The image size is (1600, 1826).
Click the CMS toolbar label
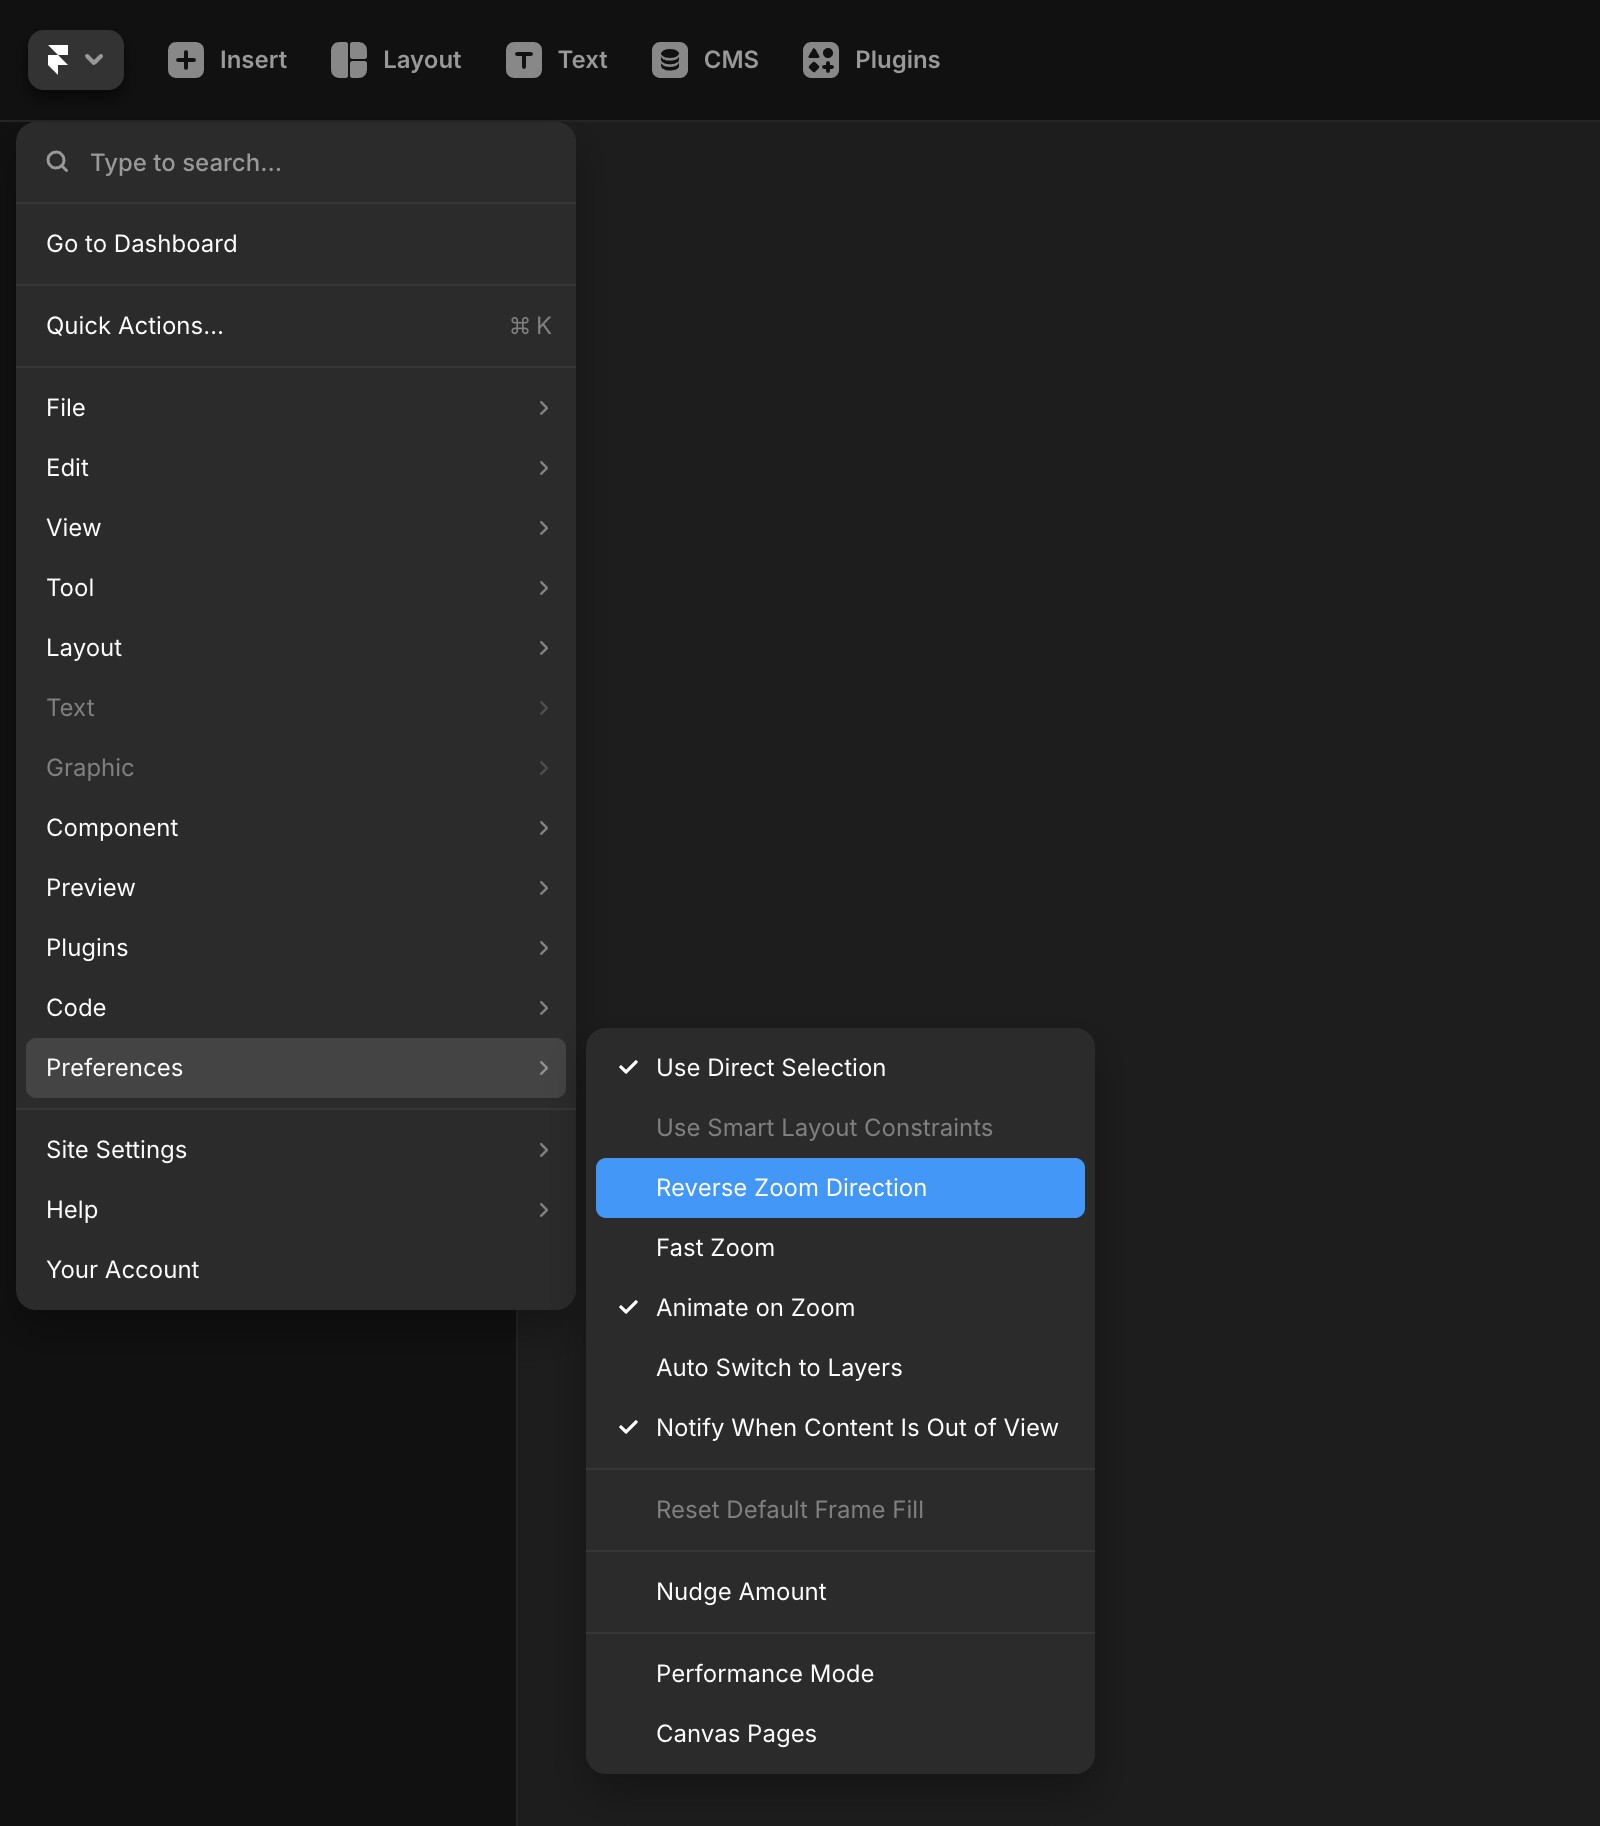[731, 60]
